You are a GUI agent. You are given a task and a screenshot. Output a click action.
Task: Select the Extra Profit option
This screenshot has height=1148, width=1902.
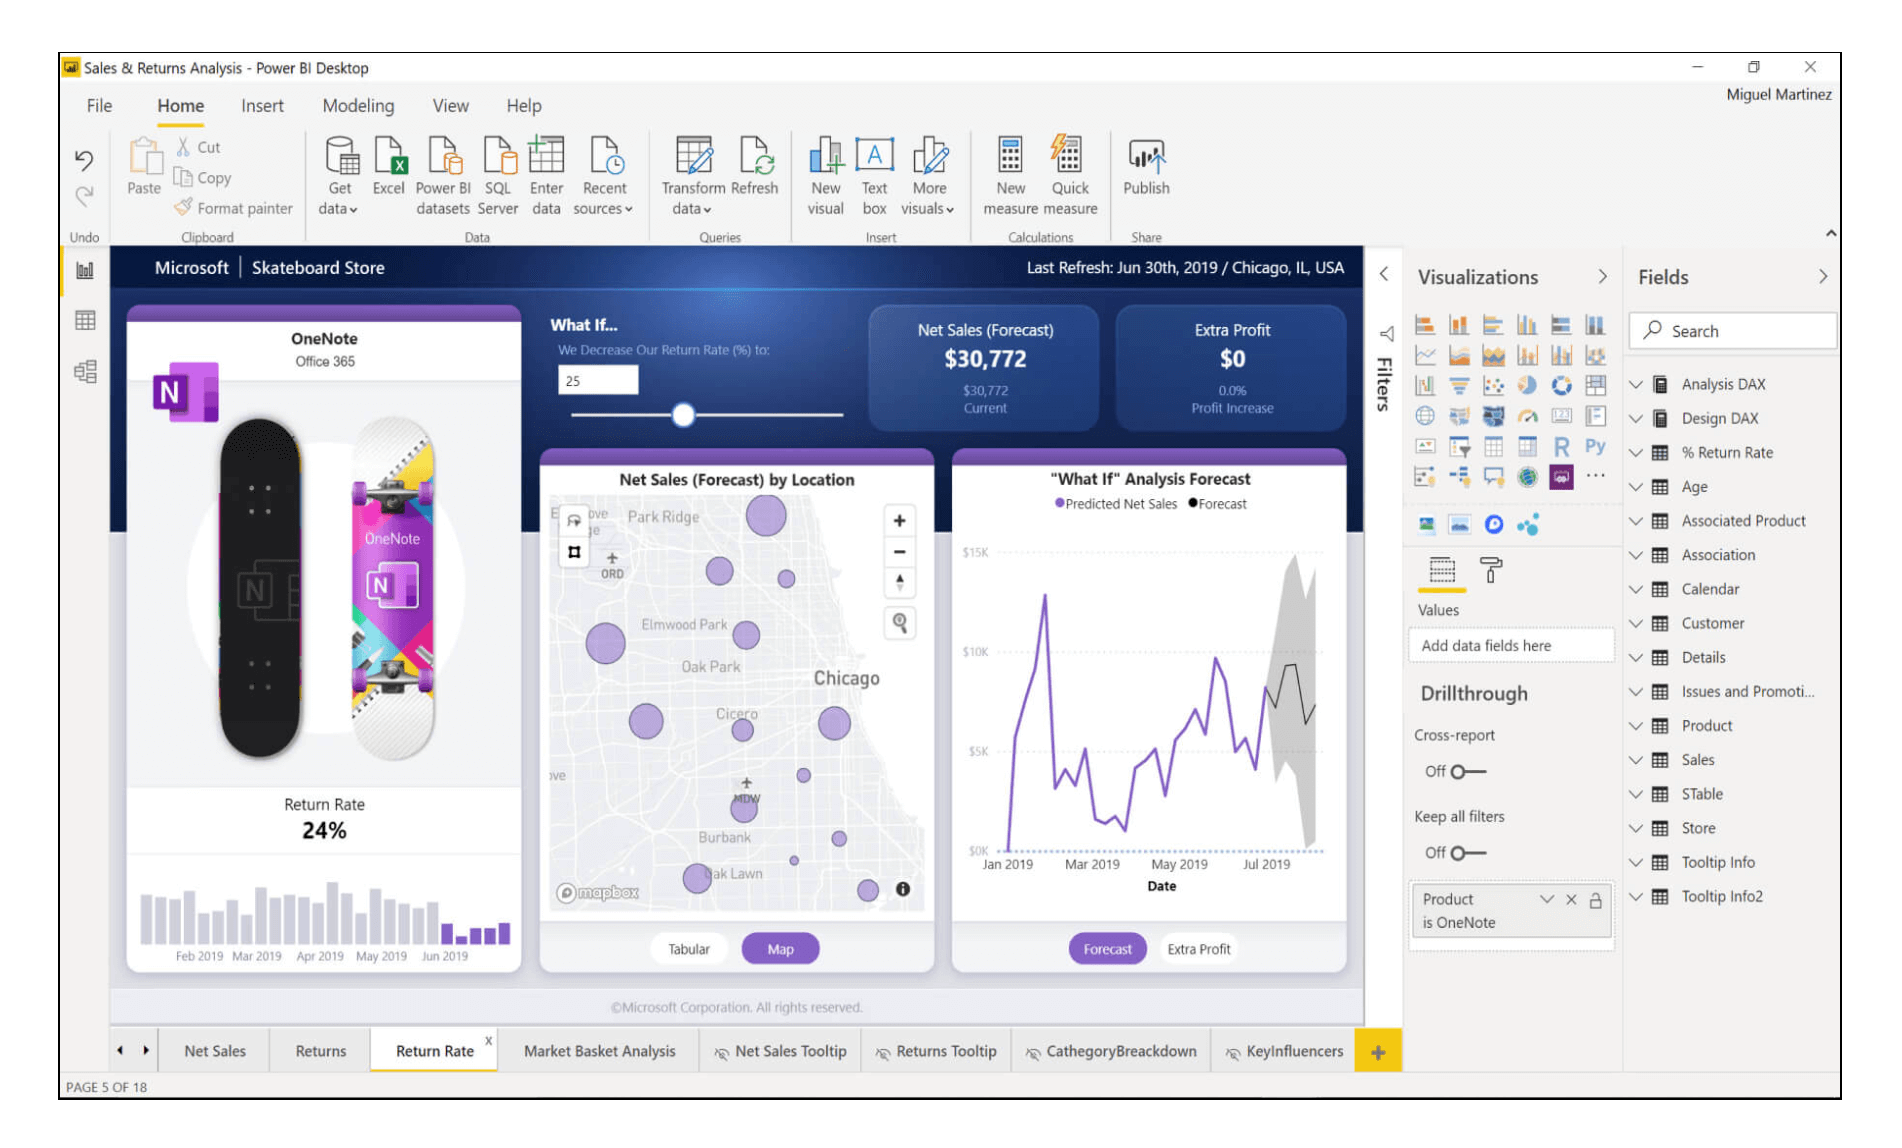tap(1198, 949)
